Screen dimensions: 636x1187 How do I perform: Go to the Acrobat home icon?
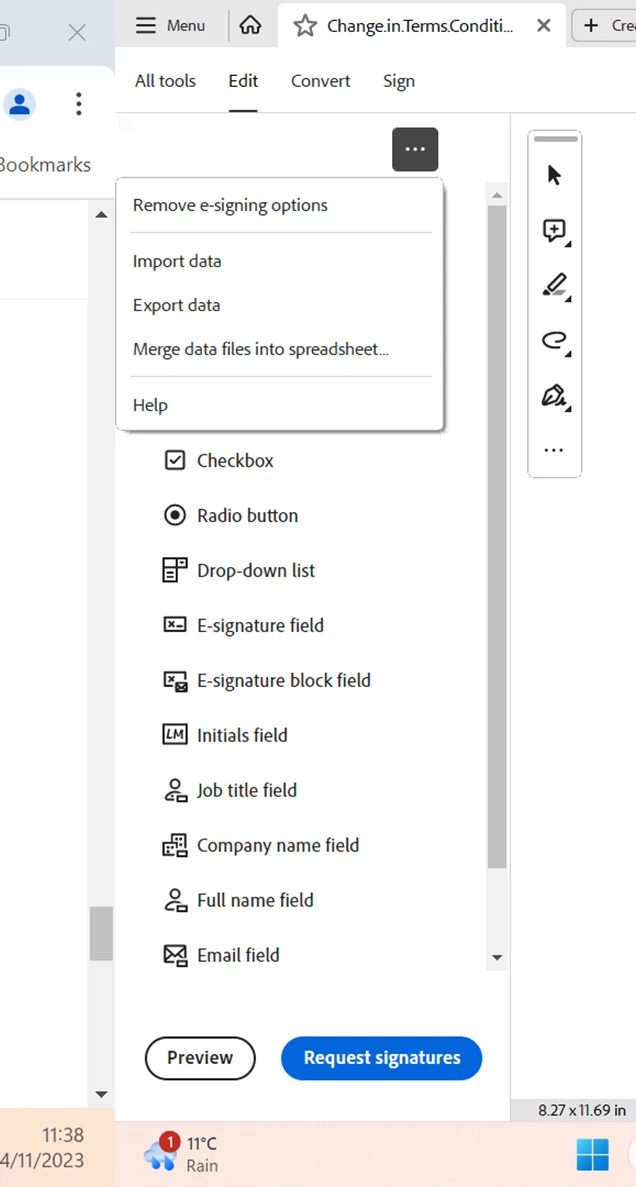[x=250, y=26]
